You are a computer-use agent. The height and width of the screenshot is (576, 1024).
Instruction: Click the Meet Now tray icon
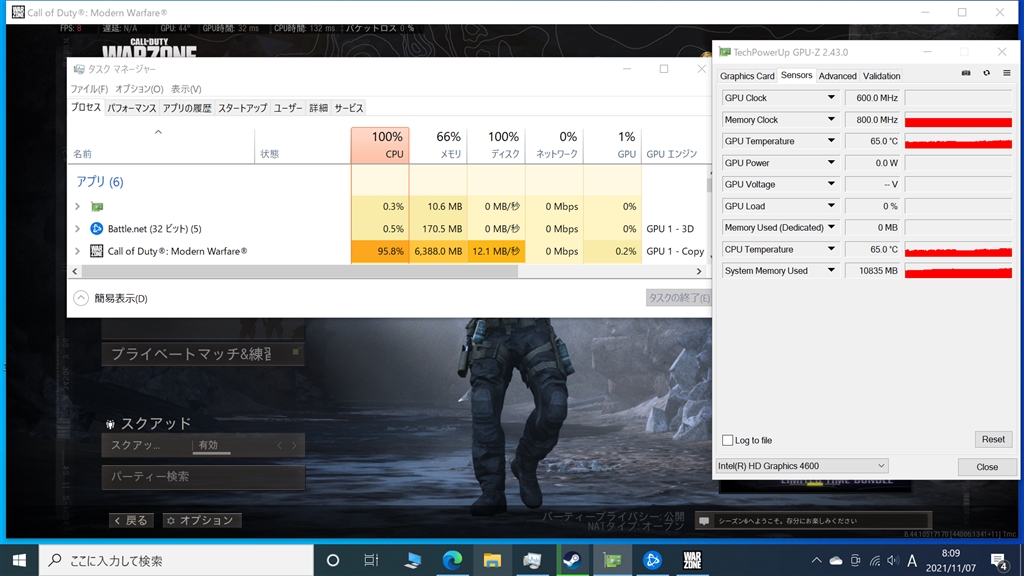856,560
